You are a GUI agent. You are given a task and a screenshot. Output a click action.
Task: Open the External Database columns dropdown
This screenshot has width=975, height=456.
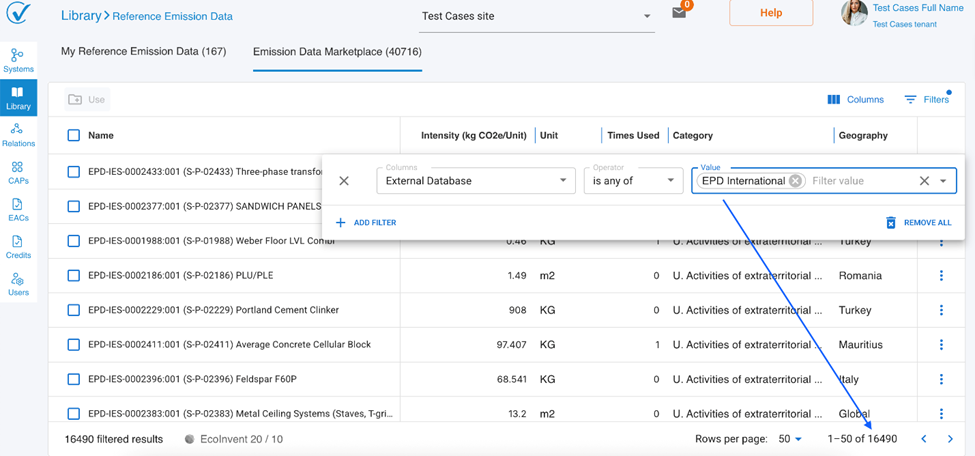[475, 181]
